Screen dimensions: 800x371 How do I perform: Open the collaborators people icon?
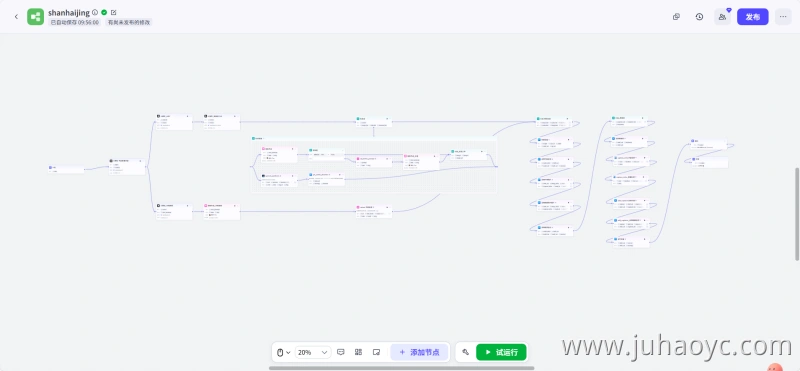(722, 17)
